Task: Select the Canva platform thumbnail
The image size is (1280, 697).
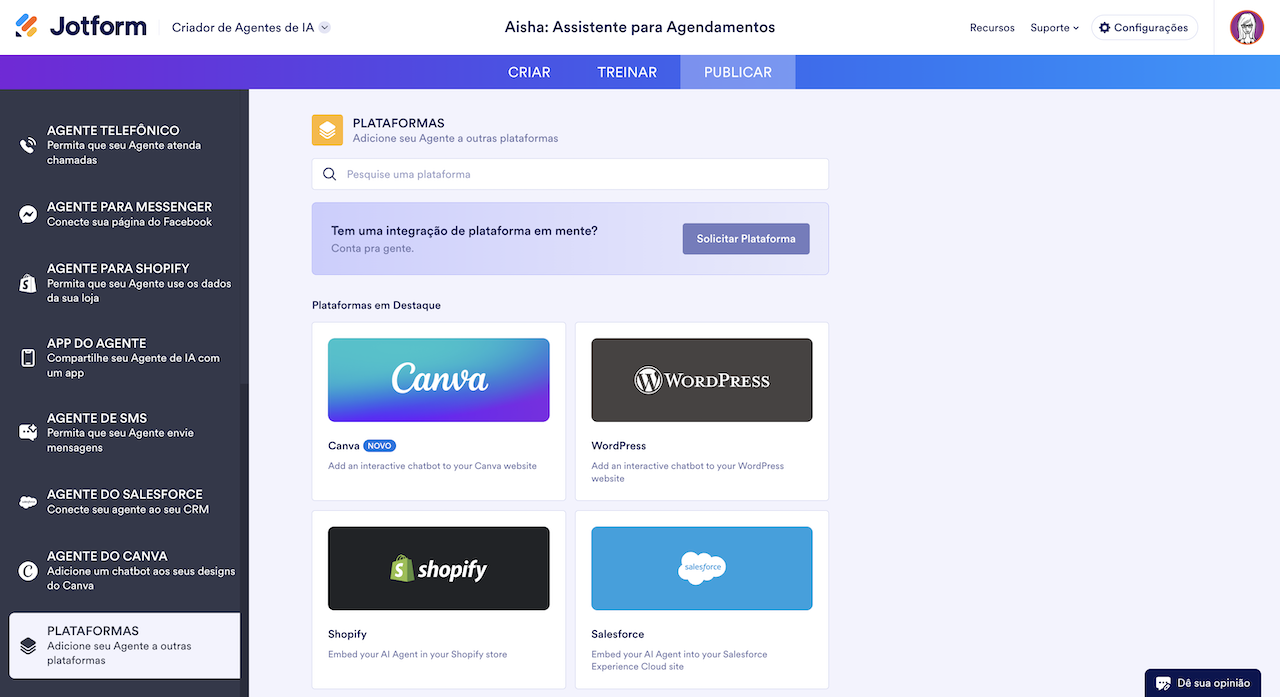Action: pos(438,380)
